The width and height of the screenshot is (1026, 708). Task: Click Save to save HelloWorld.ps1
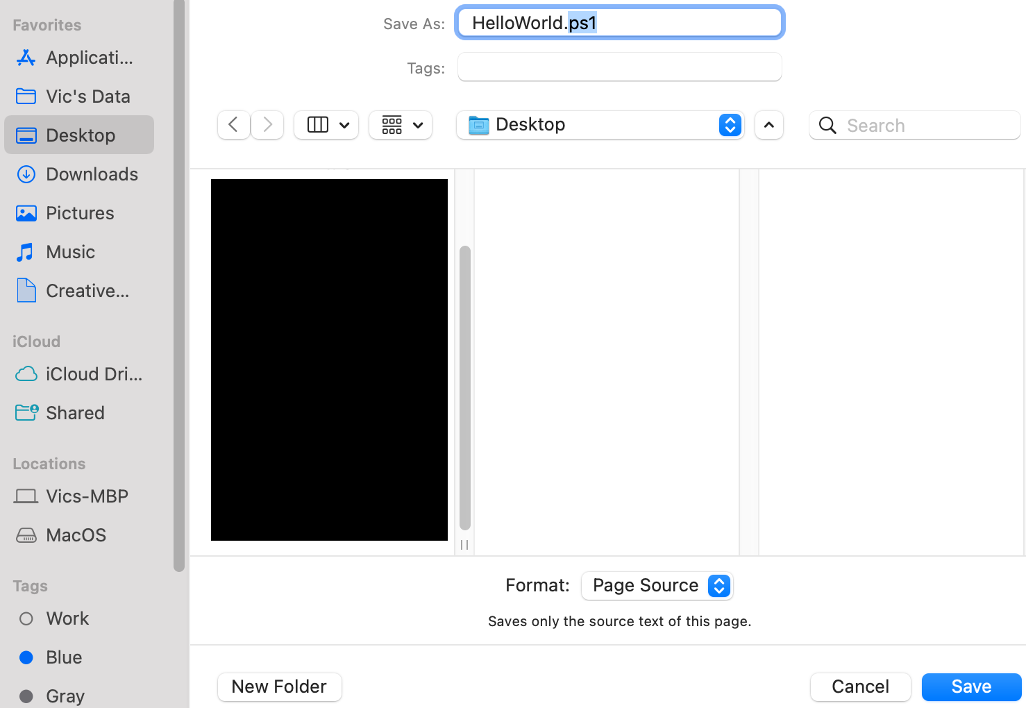coord(971,687)
